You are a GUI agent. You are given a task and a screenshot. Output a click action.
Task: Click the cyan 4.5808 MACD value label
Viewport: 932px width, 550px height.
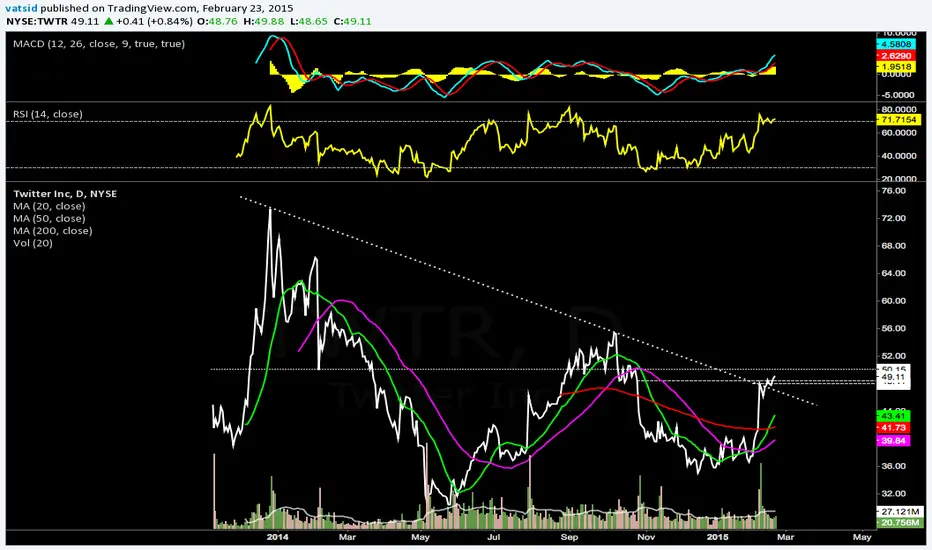pos(896,44)
